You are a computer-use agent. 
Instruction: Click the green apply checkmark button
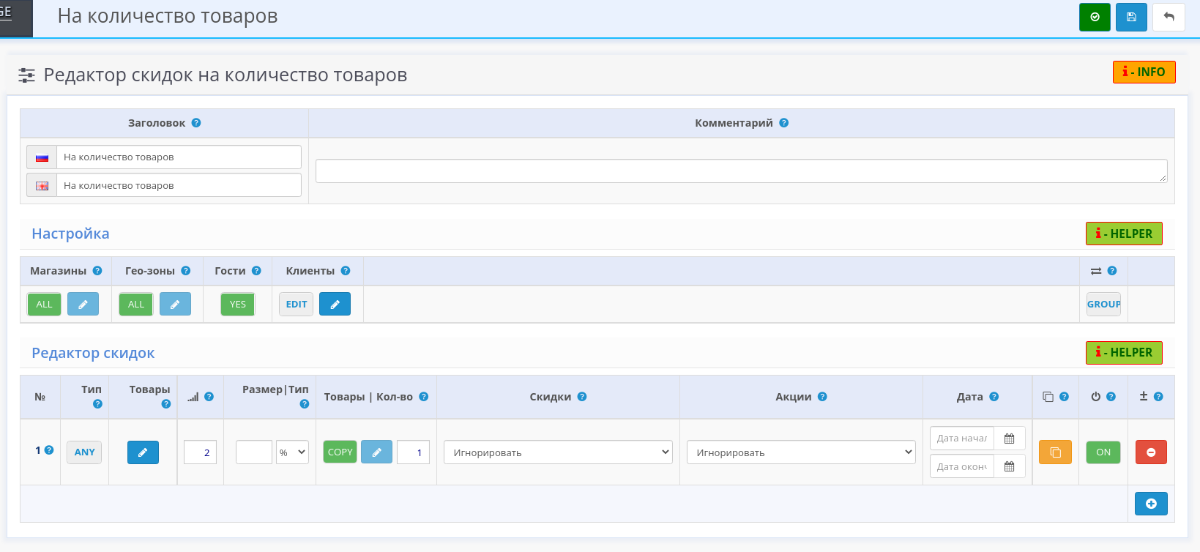point(1094,17)
